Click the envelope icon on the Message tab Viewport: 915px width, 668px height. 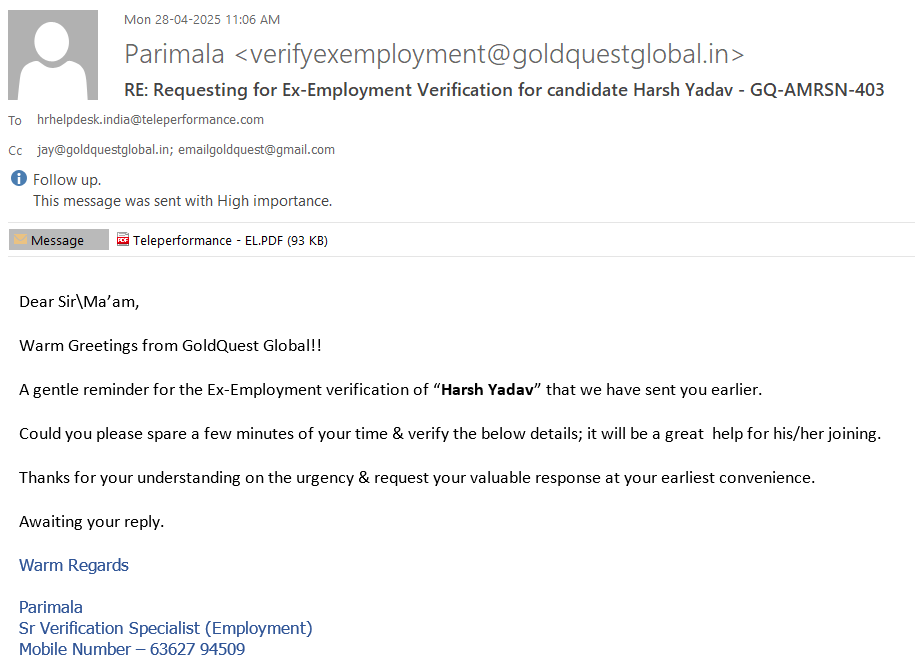(20, 240)
